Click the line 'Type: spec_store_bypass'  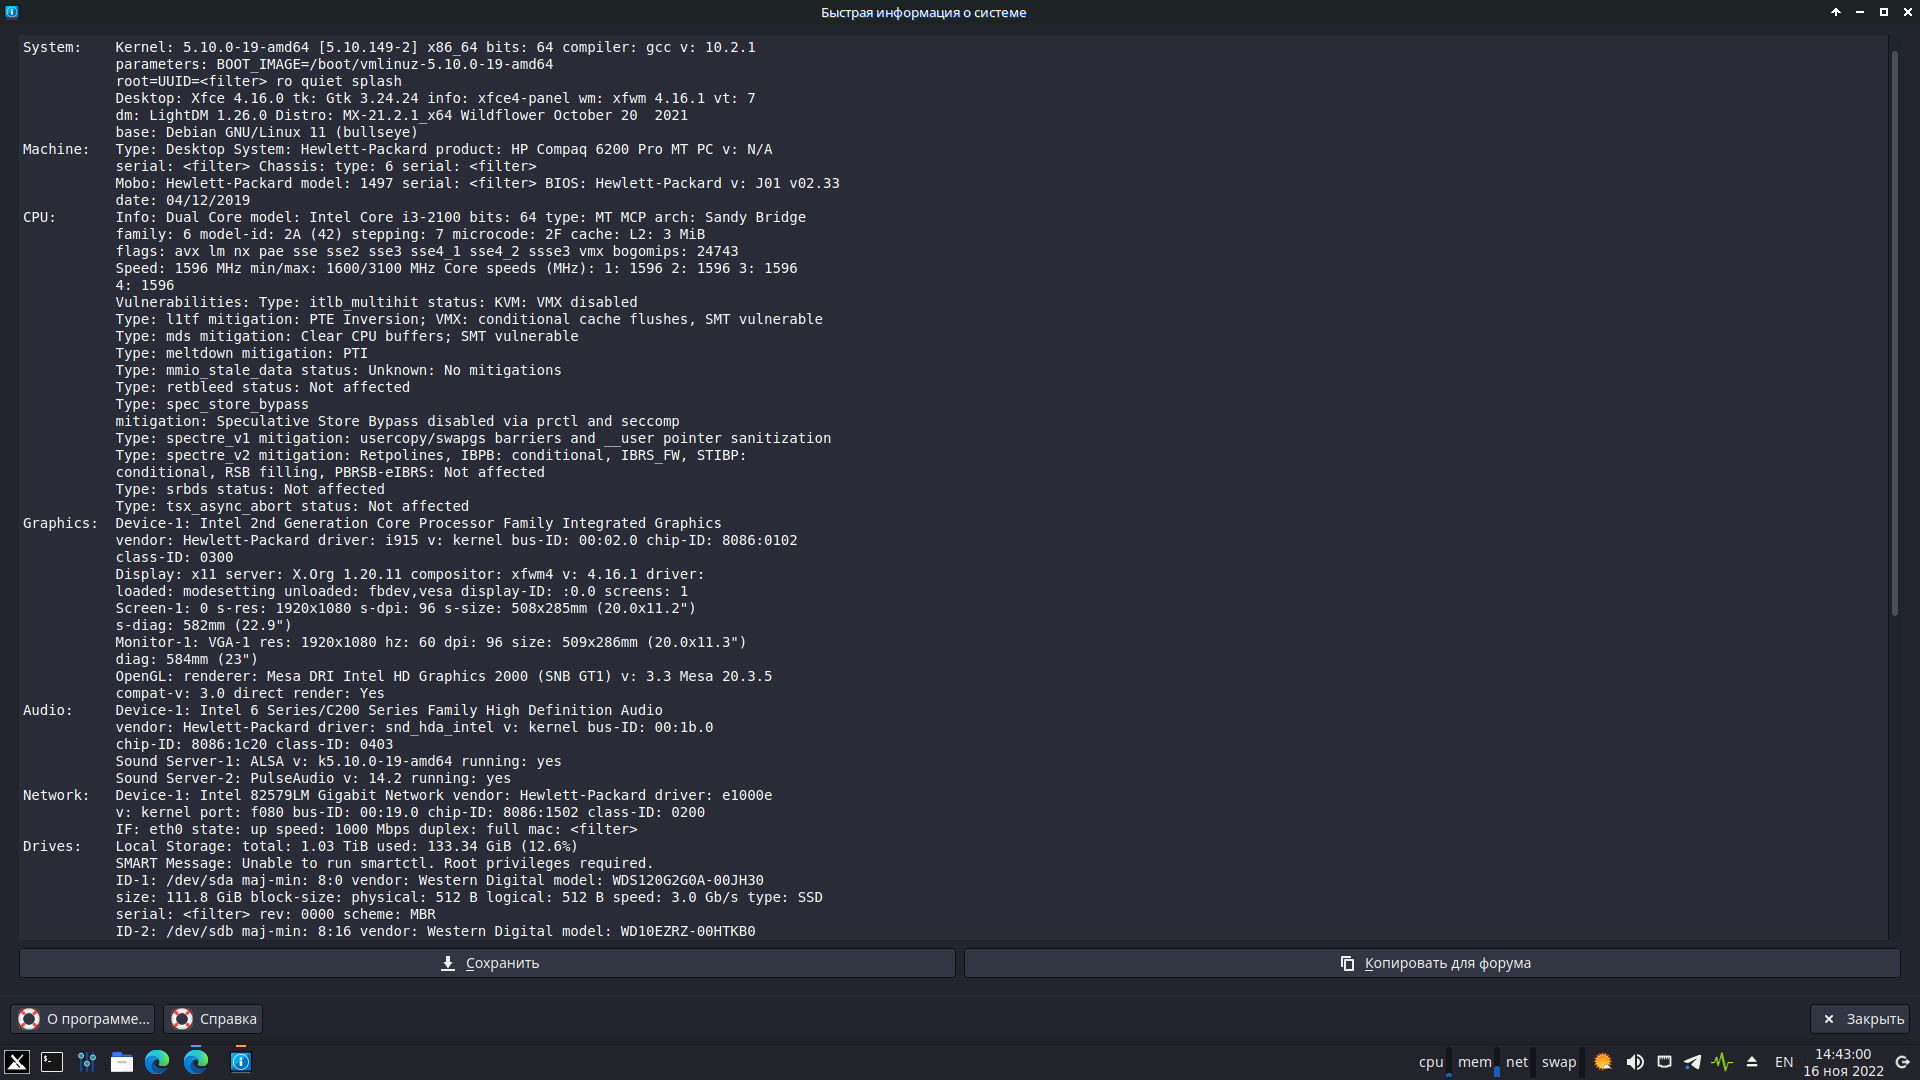point(212,404)
